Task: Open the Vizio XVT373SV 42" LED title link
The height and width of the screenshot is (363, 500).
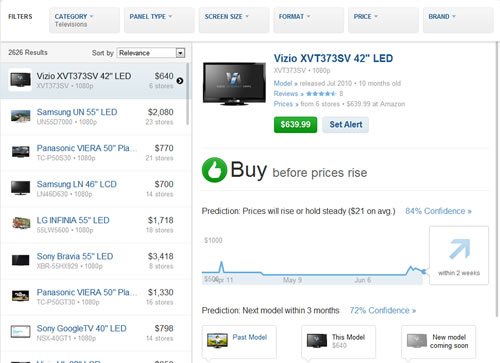Action: 333,59
